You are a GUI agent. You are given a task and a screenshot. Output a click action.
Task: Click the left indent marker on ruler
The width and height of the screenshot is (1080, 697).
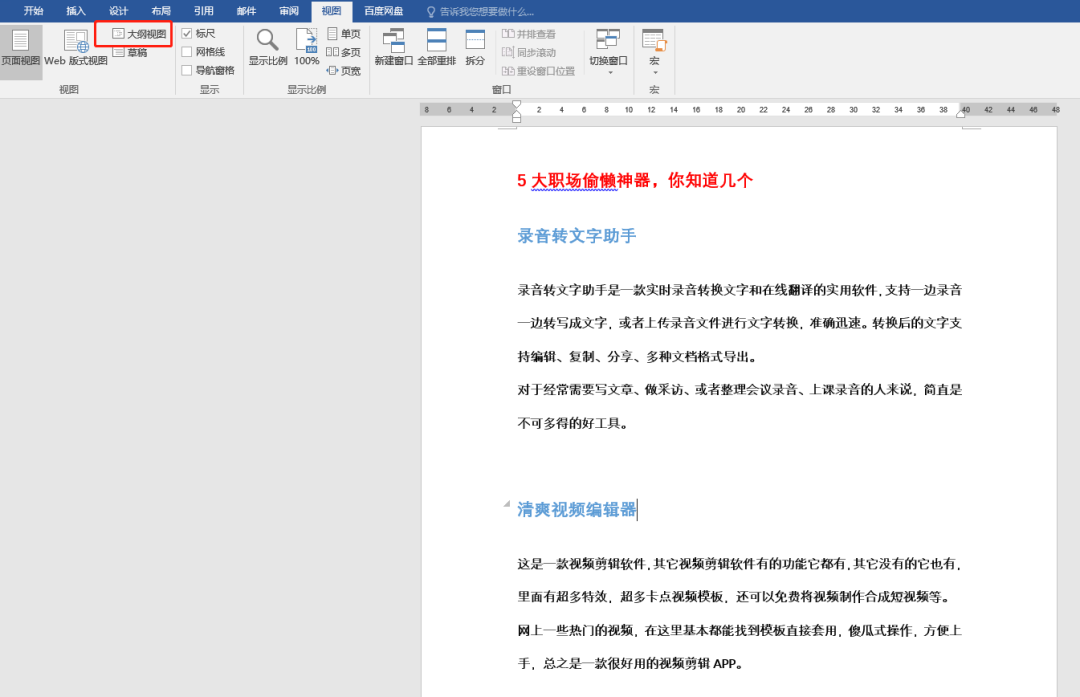click(517, 118)
